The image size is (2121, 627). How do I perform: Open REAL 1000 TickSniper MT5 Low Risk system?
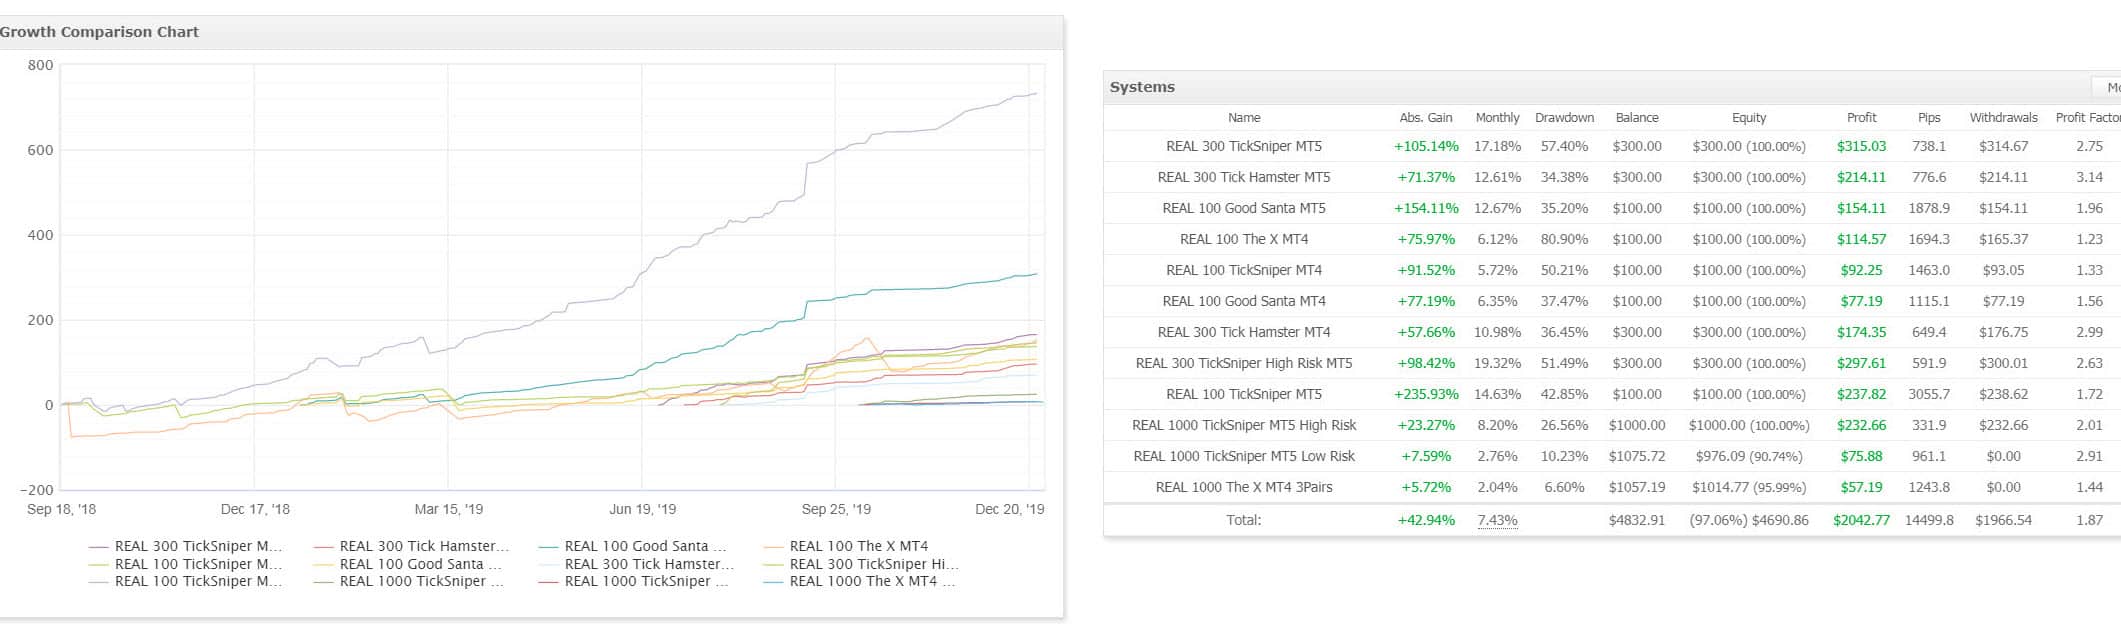1243,456
